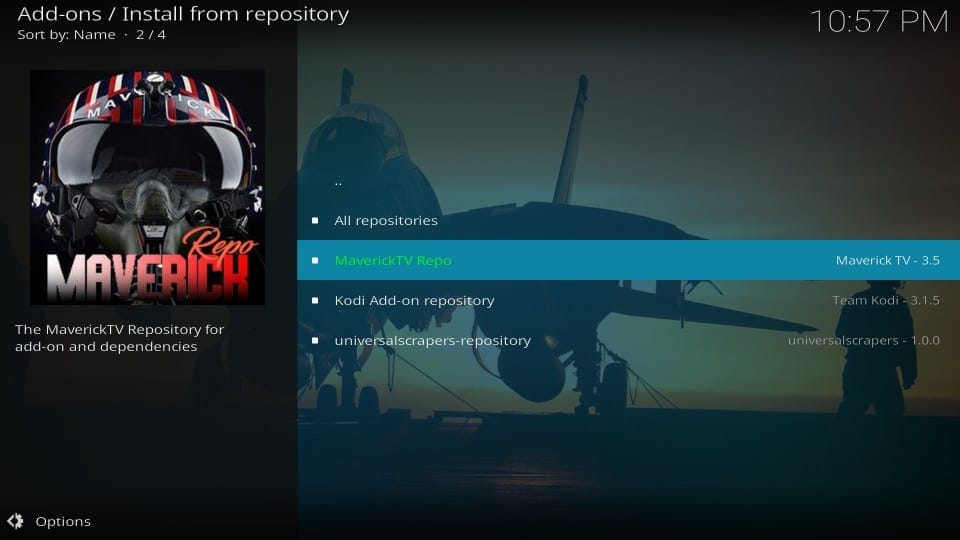This screenshot has width=960, height=540.
Task: Open universalscrapers-repository entry
Action: 628,340
